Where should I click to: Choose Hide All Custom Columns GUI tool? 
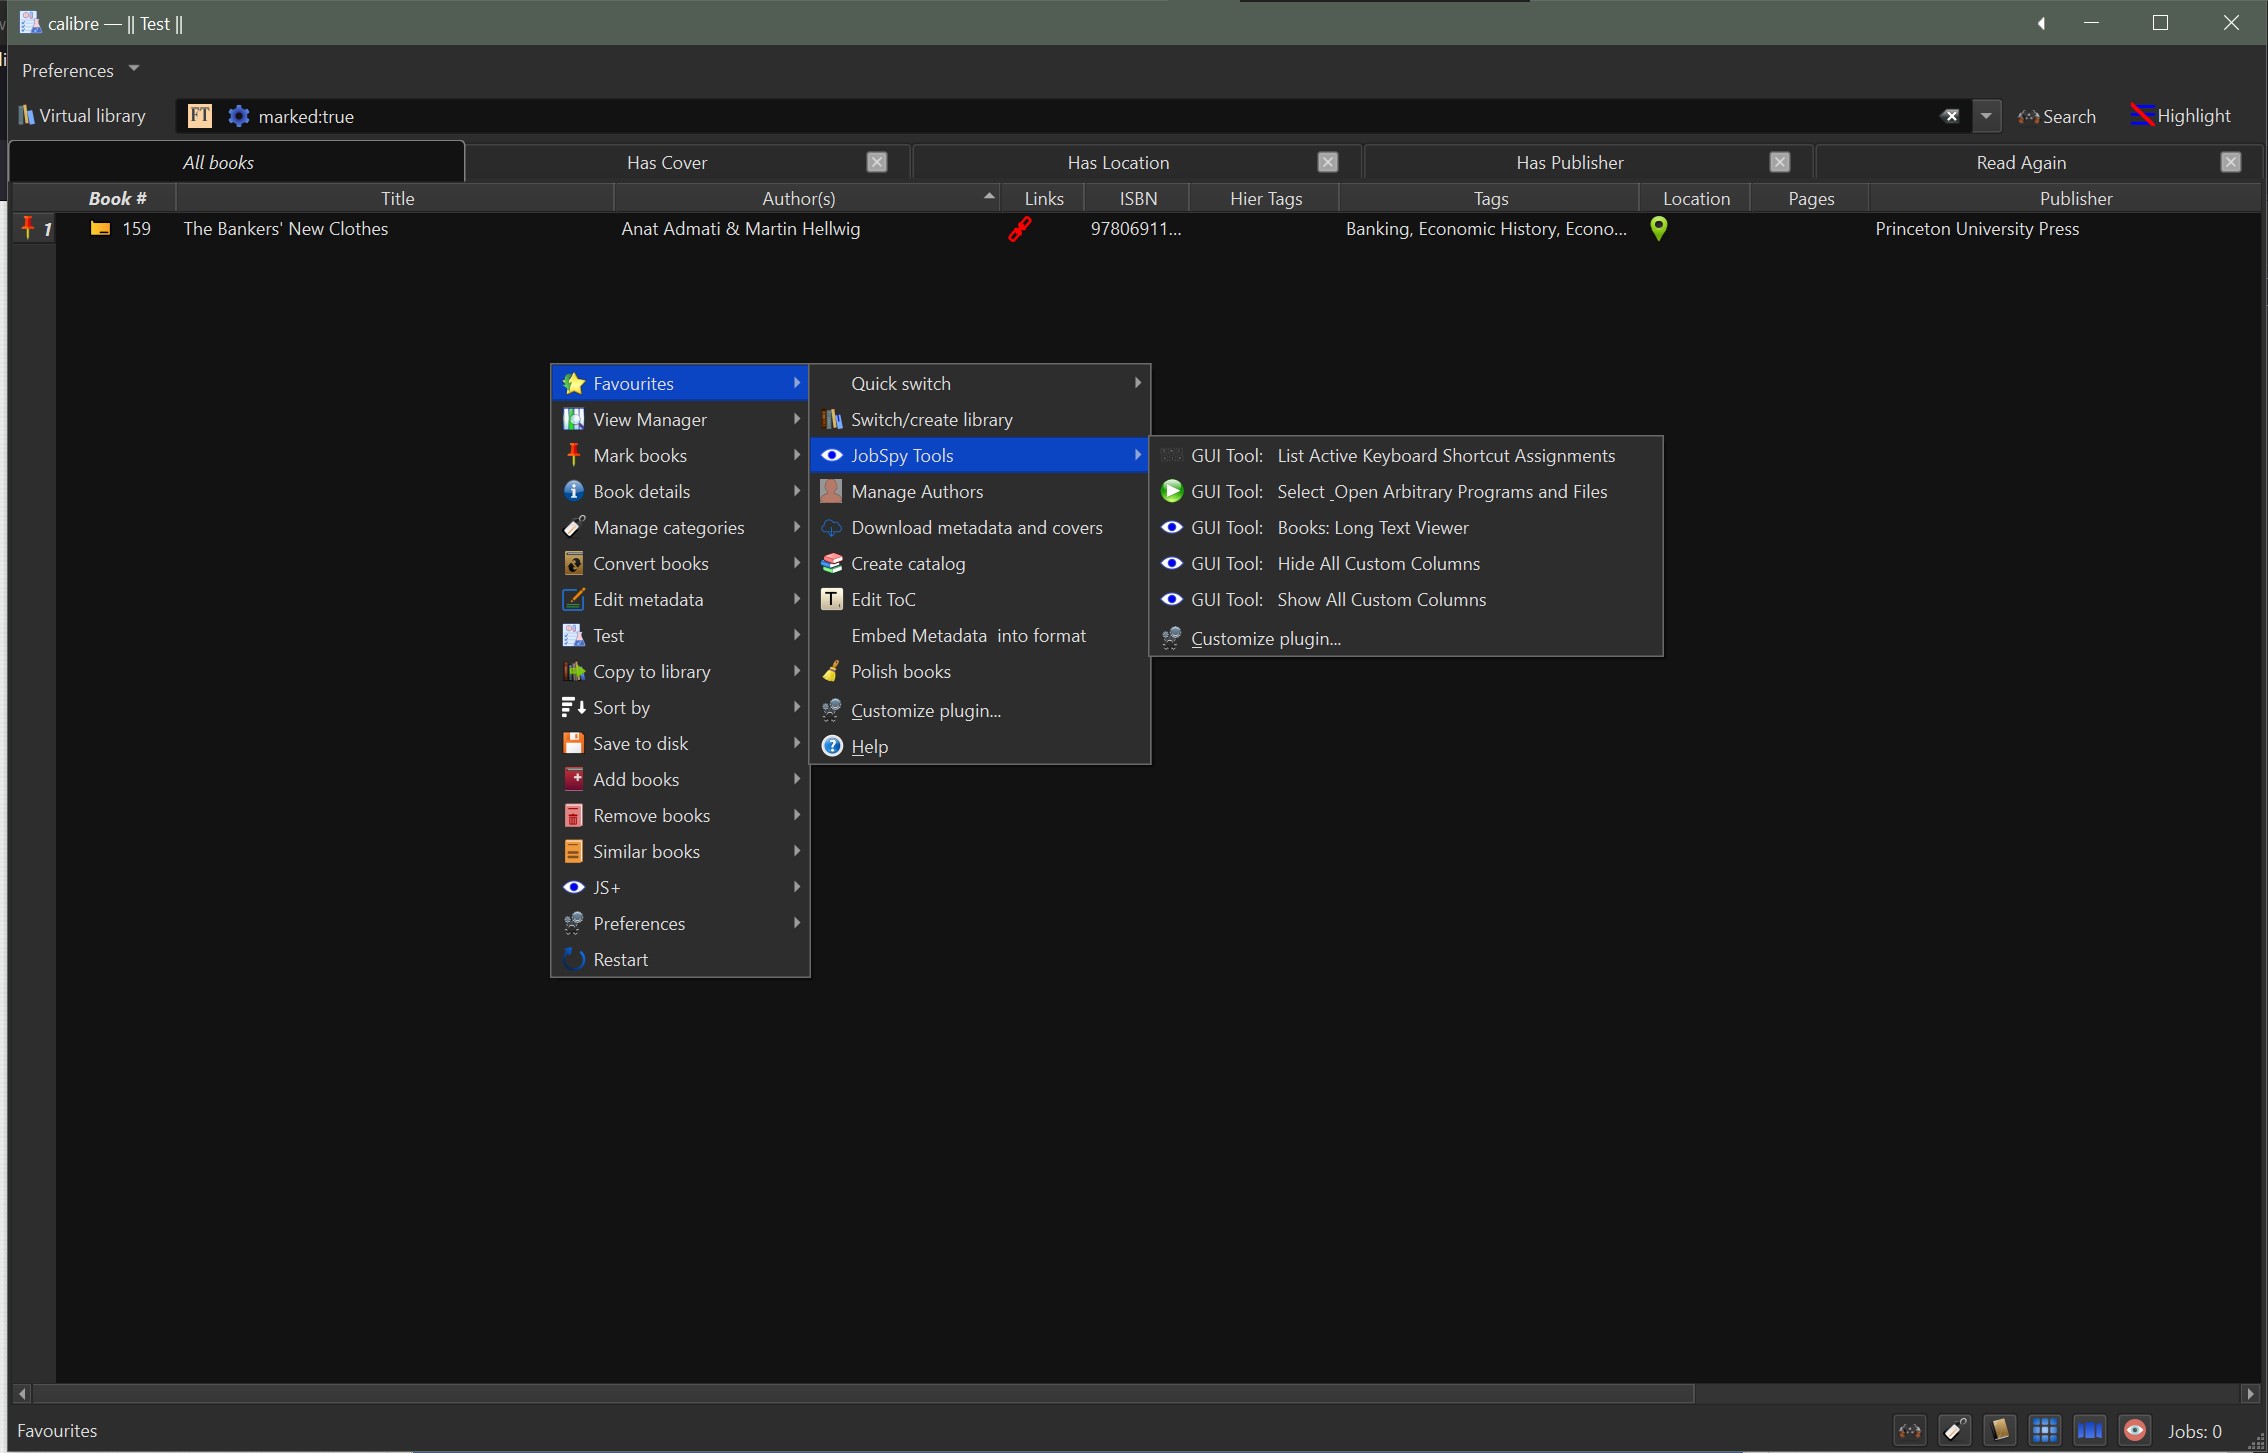coord(1406,564)
